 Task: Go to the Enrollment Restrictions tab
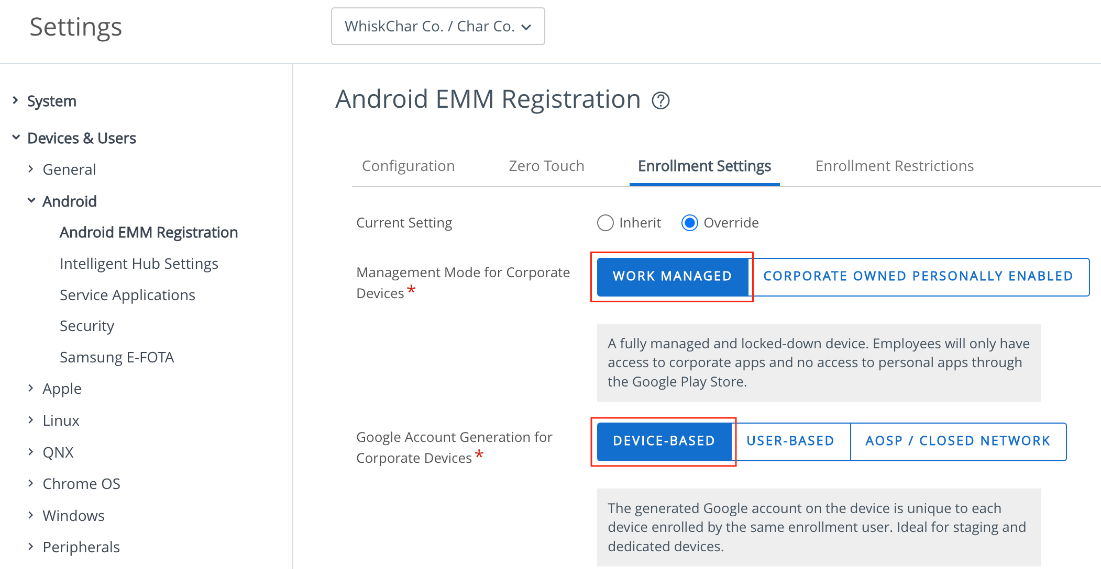tap(894, 166)
